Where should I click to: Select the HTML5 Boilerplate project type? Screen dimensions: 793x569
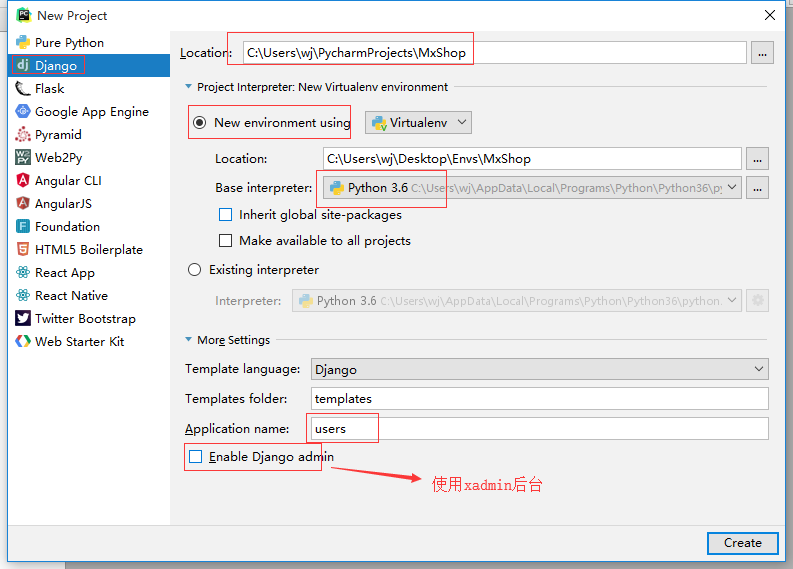click(x=89, y=249)
